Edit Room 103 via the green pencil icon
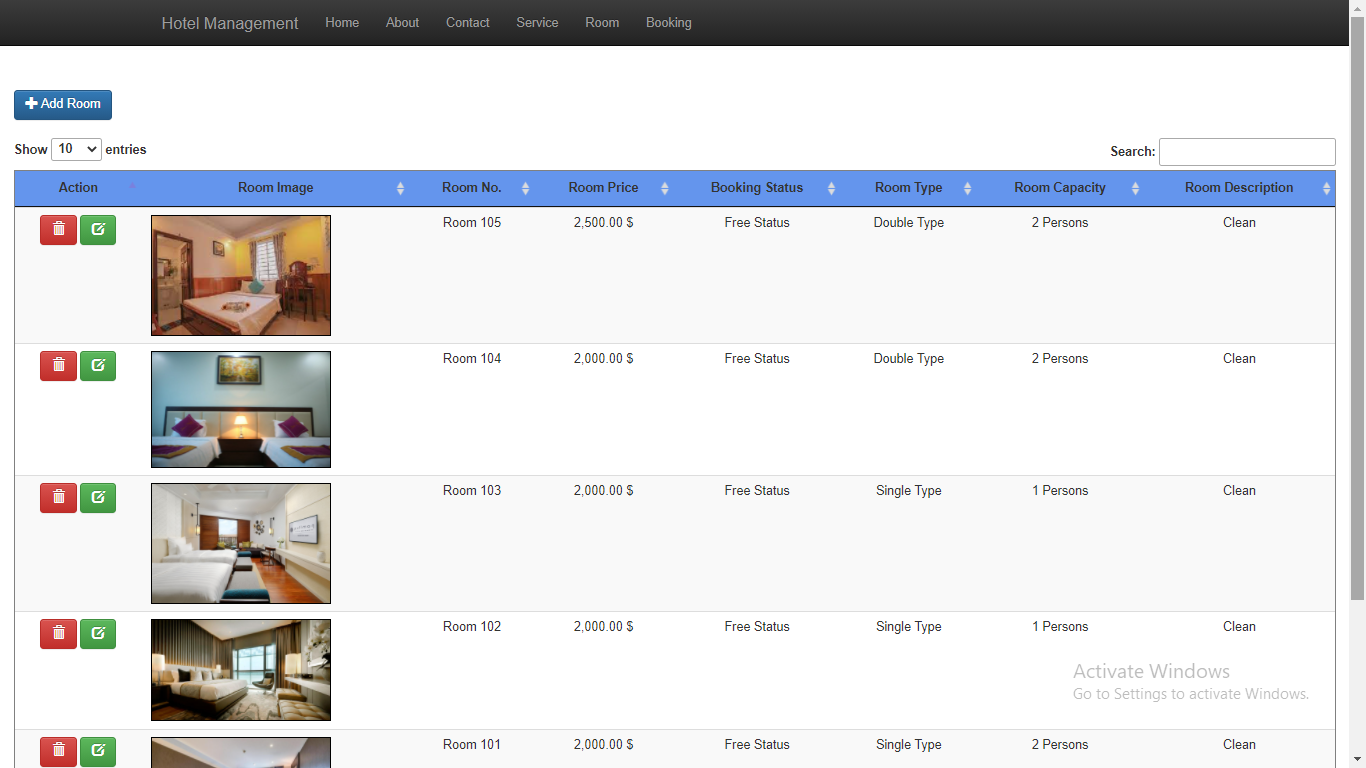The width and height of the screenshot is (1366, 768). 97,497
